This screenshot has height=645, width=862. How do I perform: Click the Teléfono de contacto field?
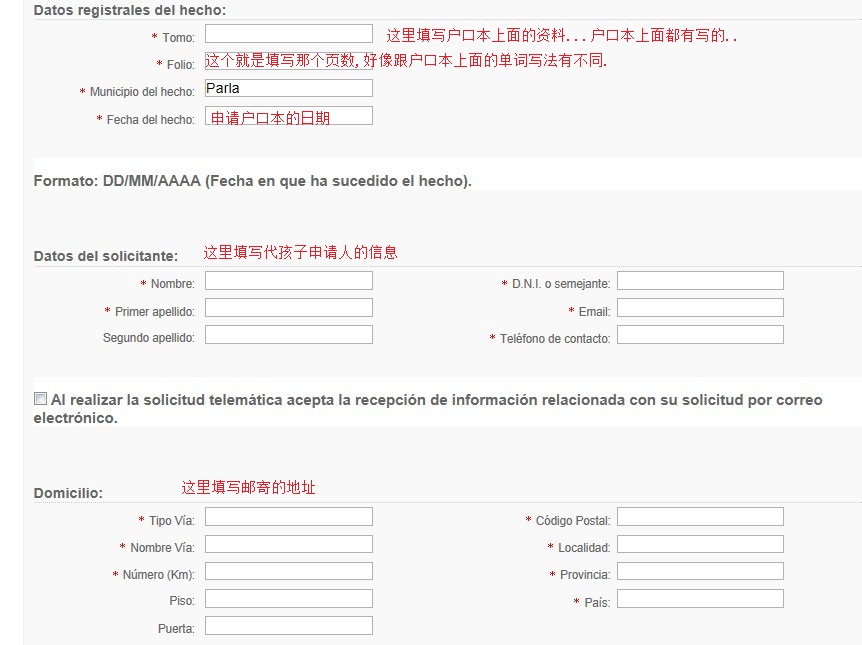click(699, 336)
